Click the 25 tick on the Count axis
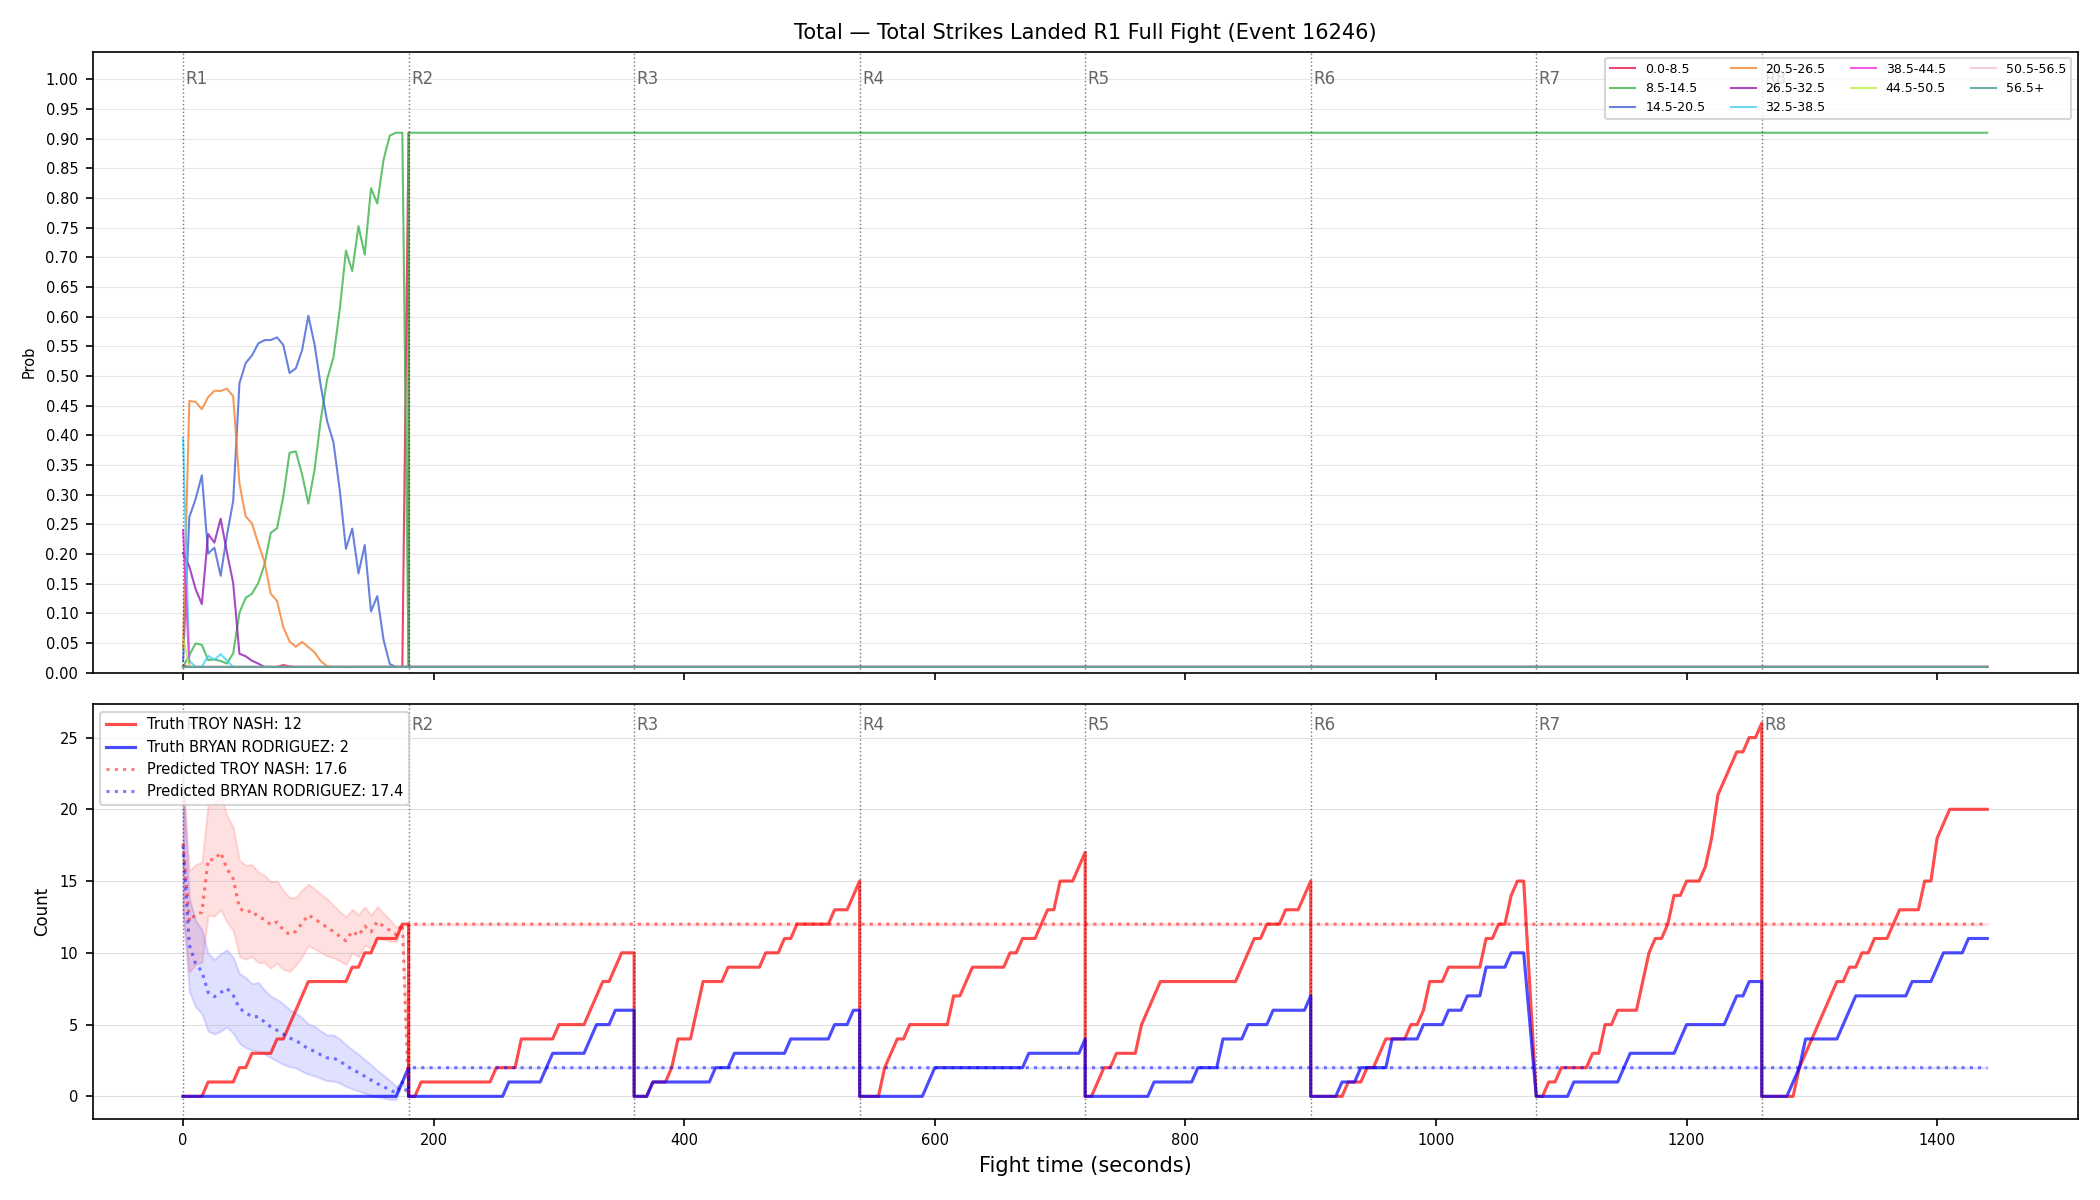 68,738
